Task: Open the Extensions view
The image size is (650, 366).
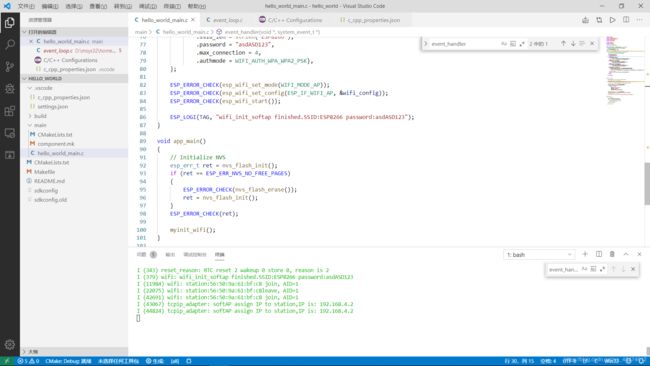Action: [x=10, y=111]
